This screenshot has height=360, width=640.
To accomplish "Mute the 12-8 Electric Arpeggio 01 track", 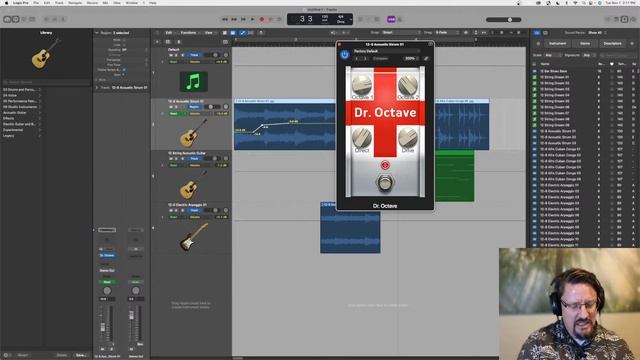I will pos(171,211).
